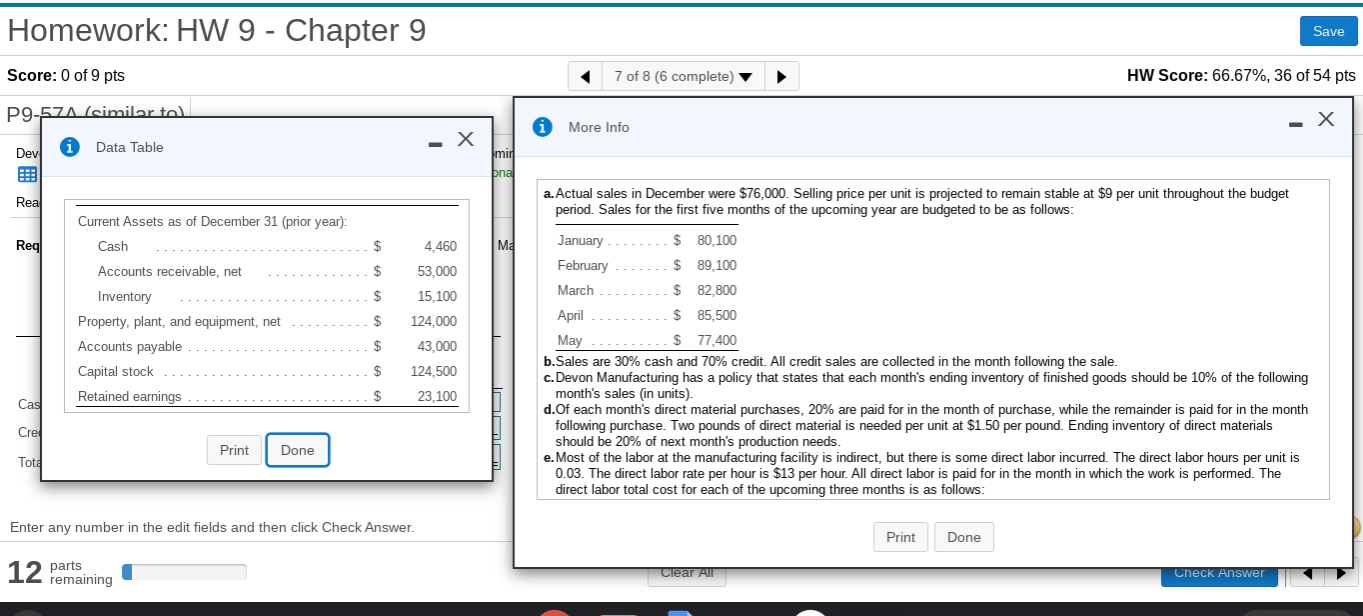Minimize the Data Table dialog
This screenshot has width=1363, height=616.
click(x=435, y=145)
